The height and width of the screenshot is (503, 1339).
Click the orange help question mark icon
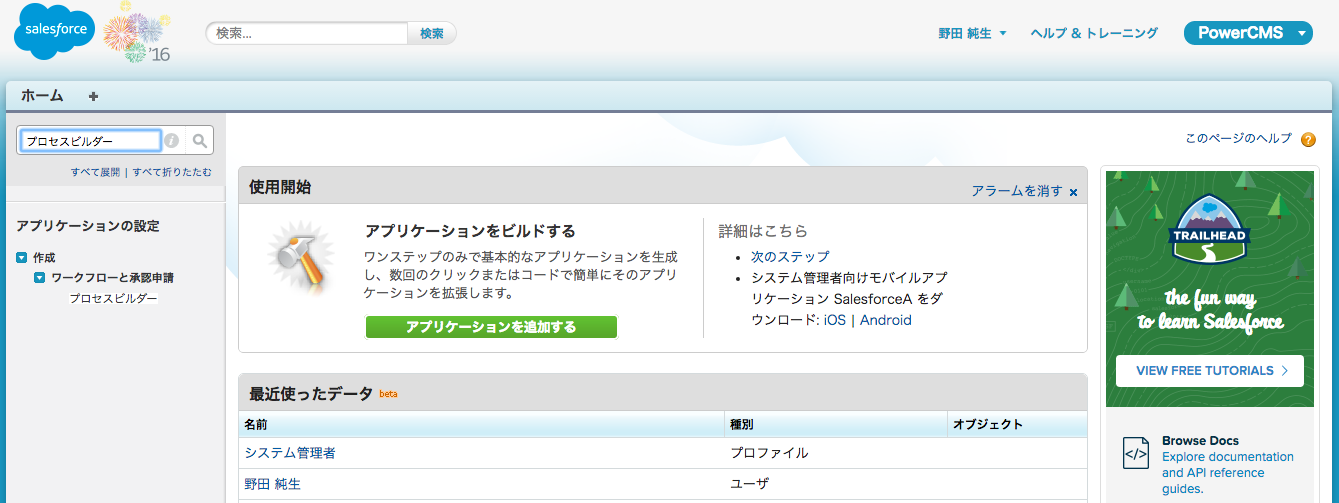point(1308,139)
